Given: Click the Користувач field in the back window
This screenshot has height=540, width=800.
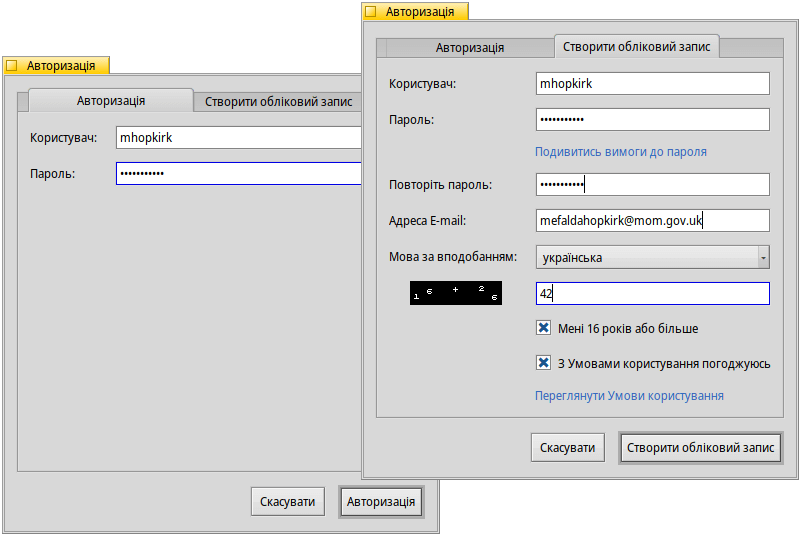Looking at the screenshot, I should pyautogui.click(x=238, y=138).
